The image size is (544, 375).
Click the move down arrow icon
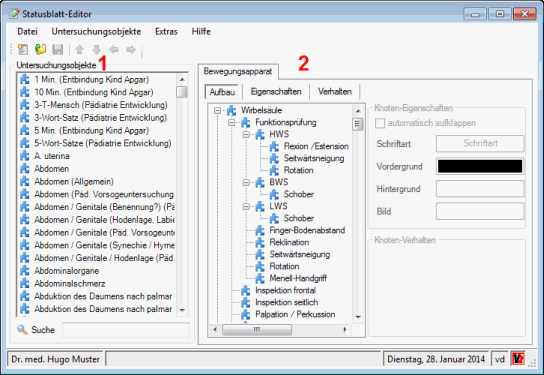(x=96, y=49)
